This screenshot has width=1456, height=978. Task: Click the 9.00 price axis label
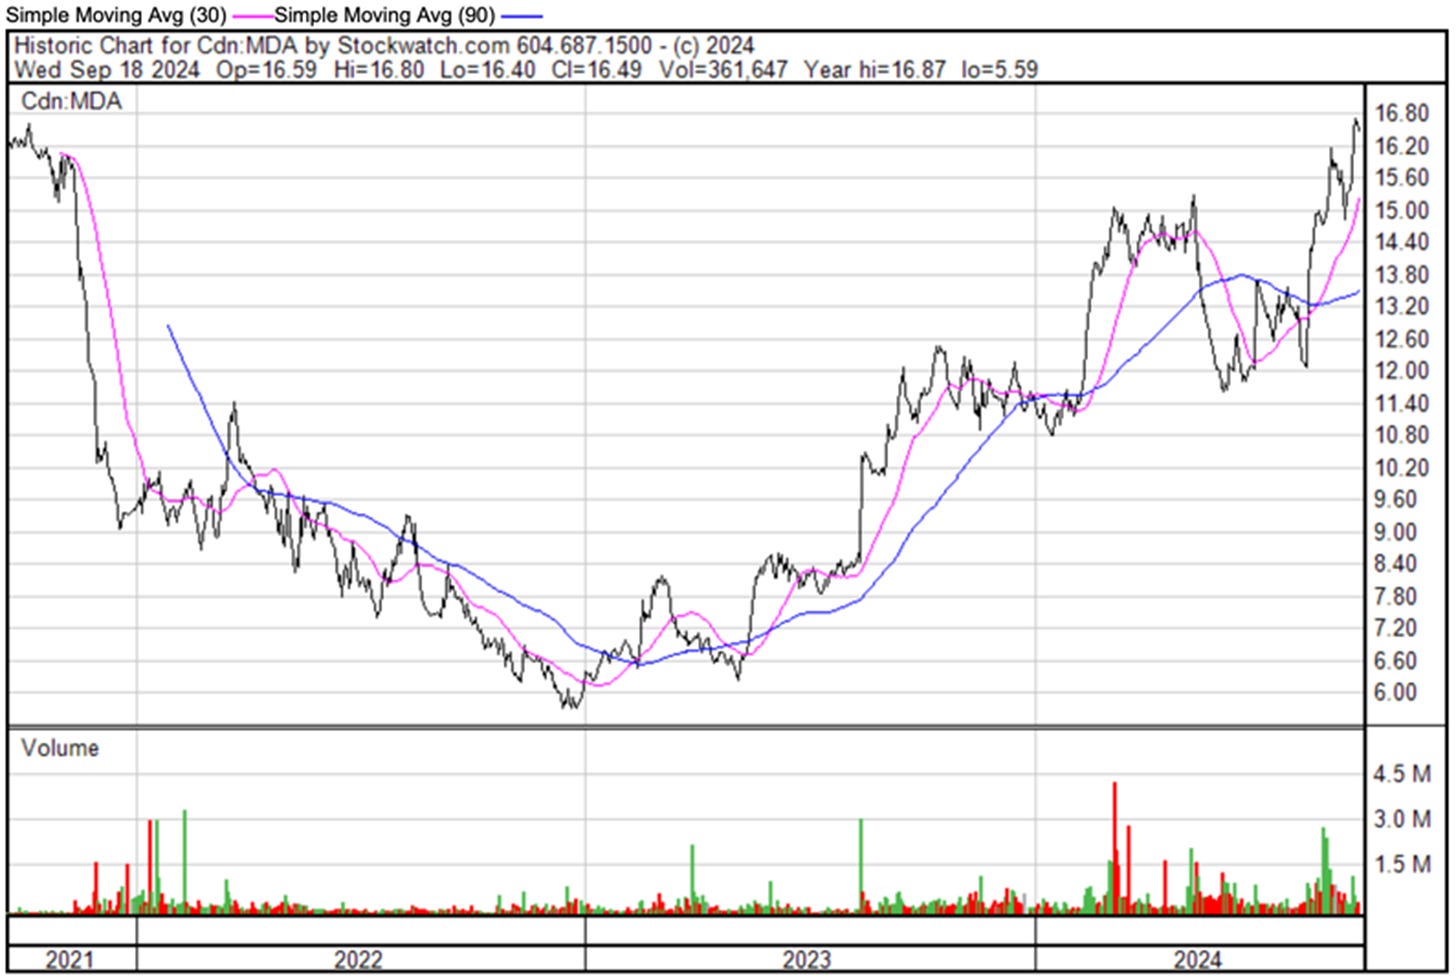click(x=1397, y=532)
